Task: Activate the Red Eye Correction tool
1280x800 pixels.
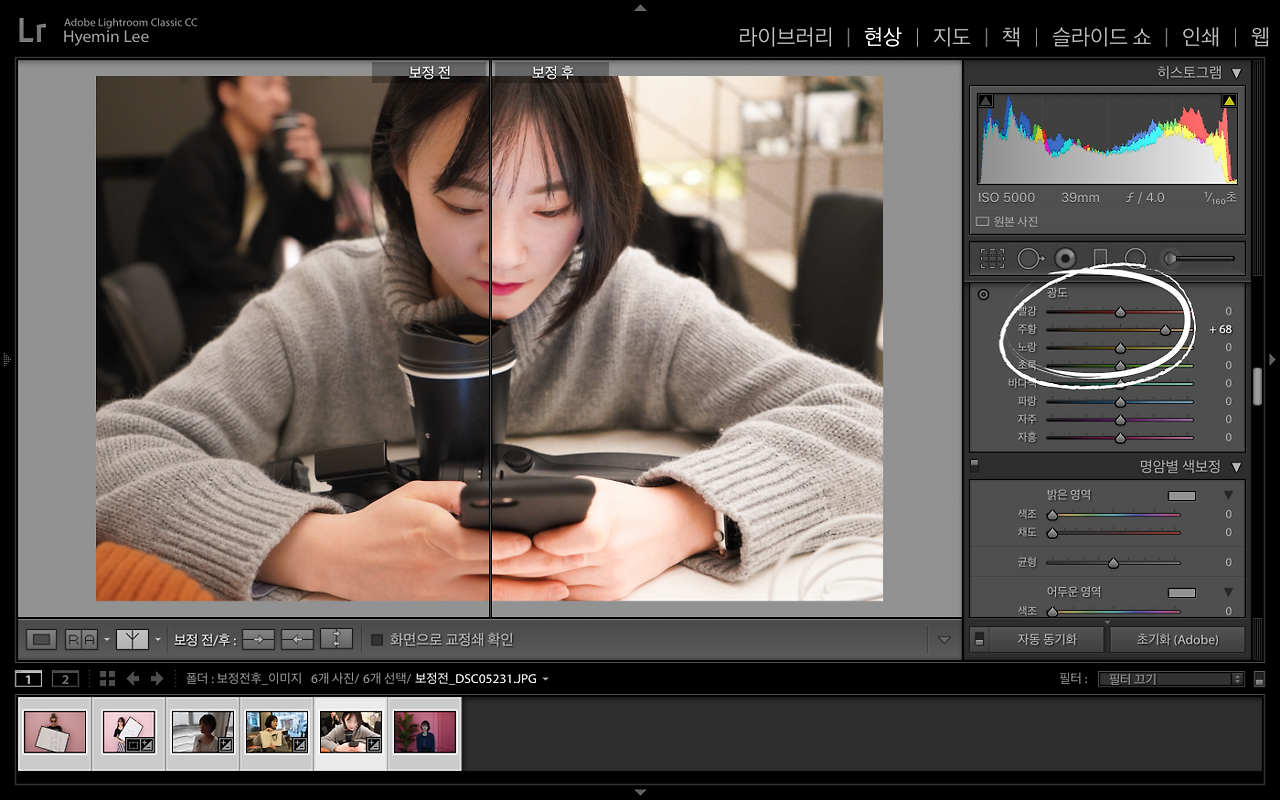Action: [x=1065, y=259]
